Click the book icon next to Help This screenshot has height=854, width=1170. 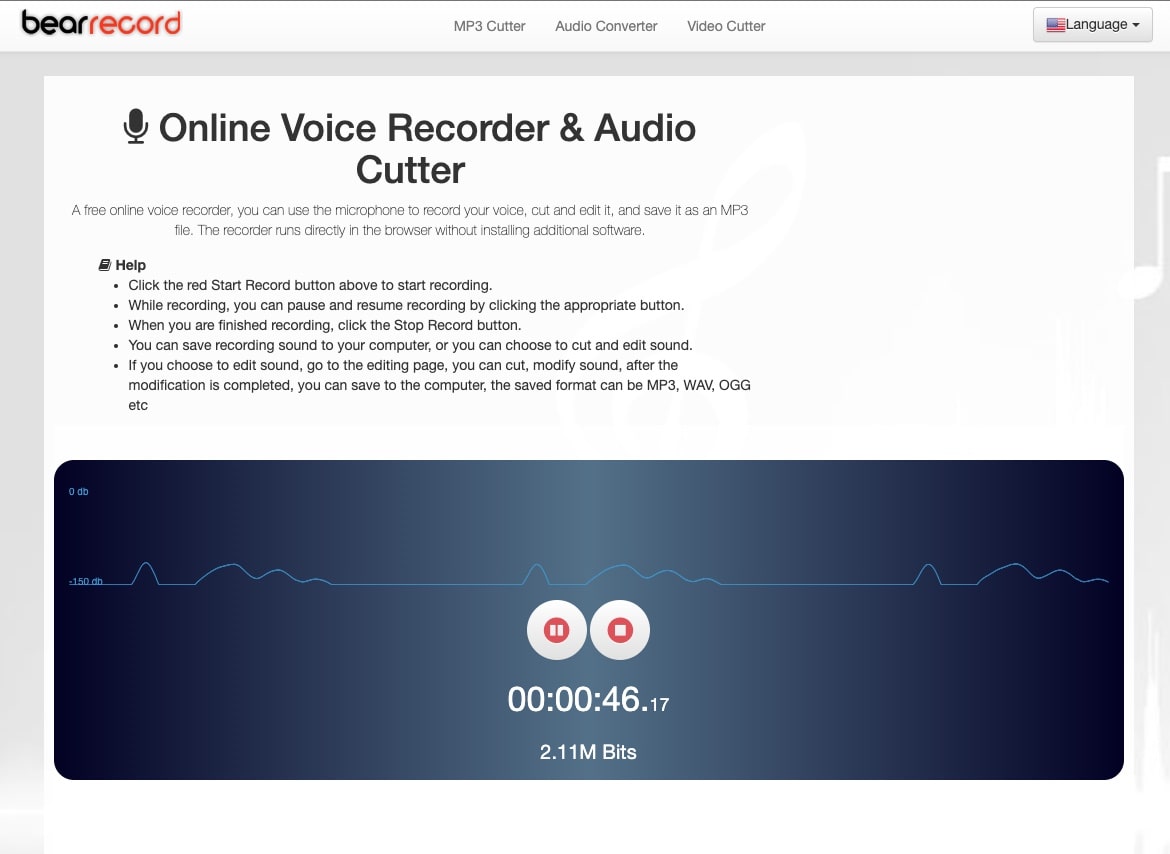point(105,264)
